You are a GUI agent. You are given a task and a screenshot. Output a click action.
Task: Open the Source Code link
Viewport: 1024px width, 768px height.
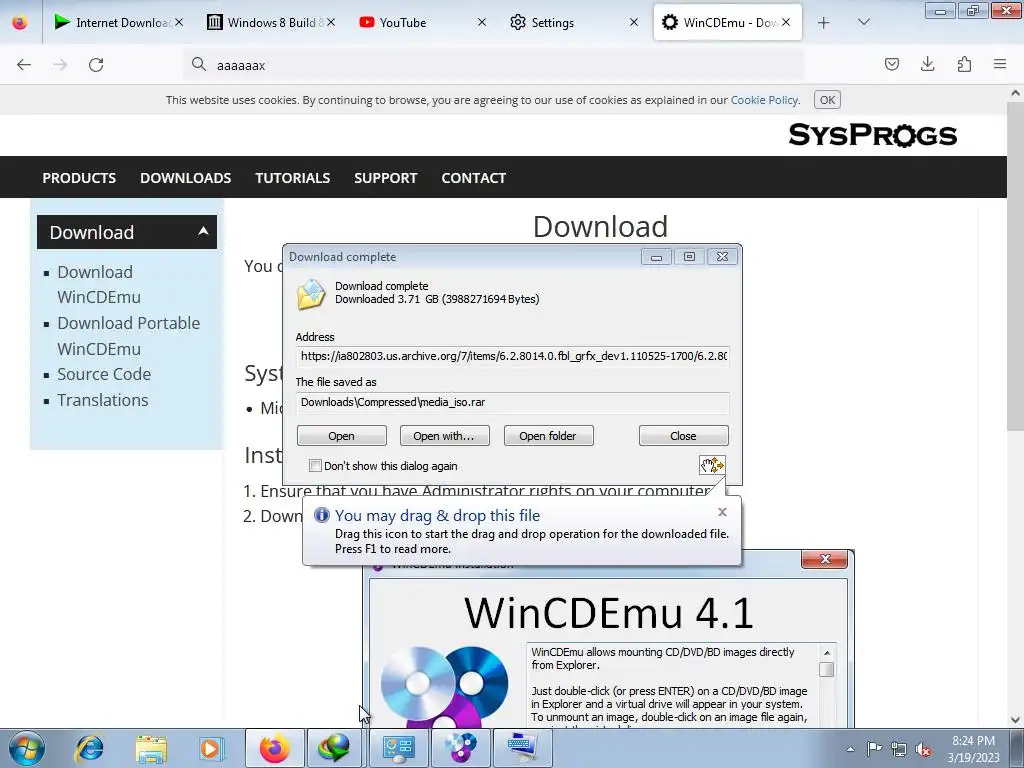coord(104,374)
